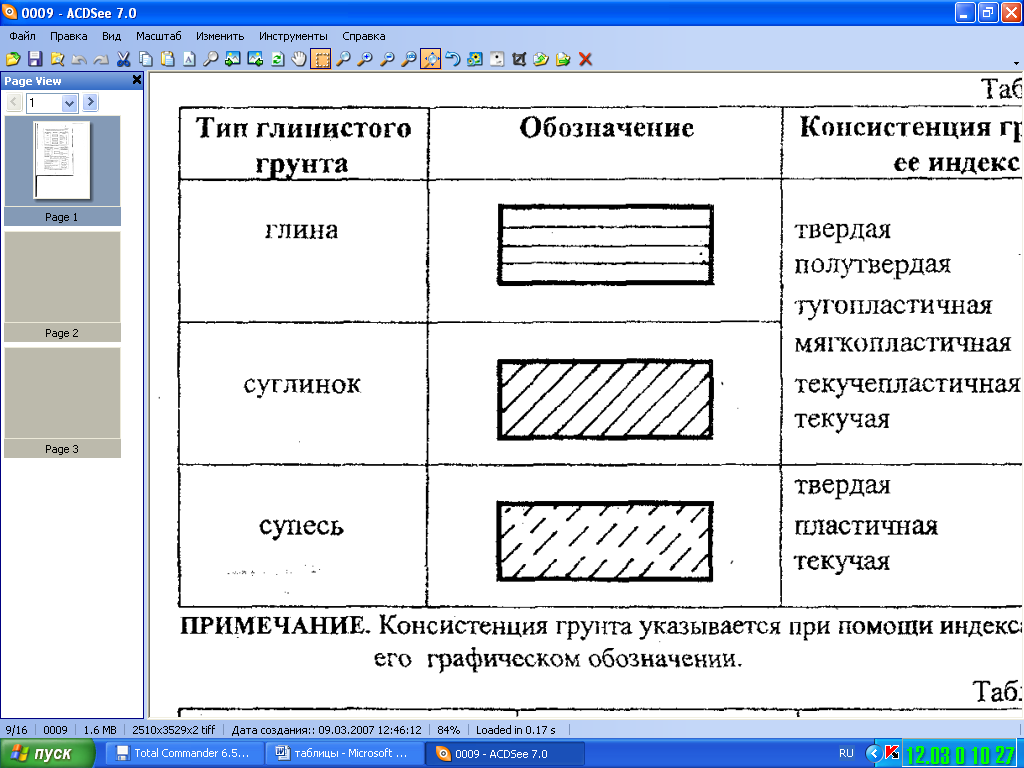
Task: Click the Crop tool icon
Action: pyautogui.click(x=519, y=59)
